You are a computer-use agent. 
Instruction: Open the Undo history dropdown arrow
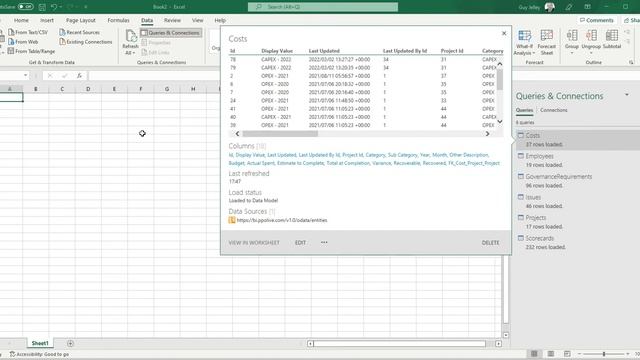[x=61, y=7]
